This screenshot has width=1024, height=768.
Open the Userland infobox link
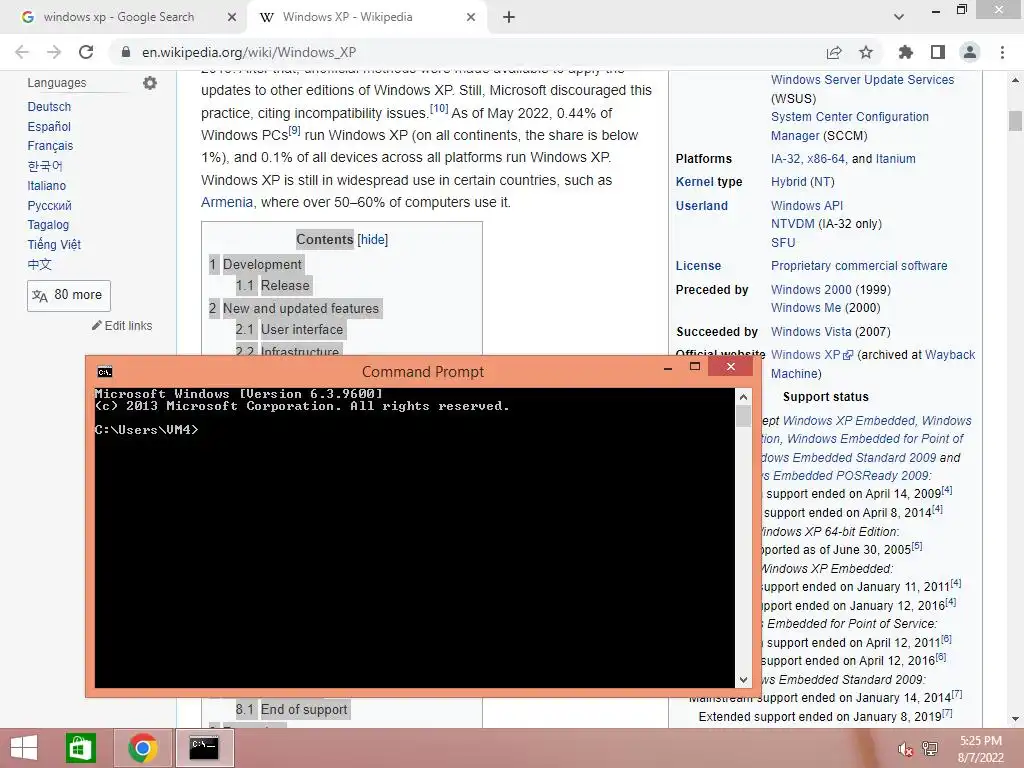[x=701, y=206]
